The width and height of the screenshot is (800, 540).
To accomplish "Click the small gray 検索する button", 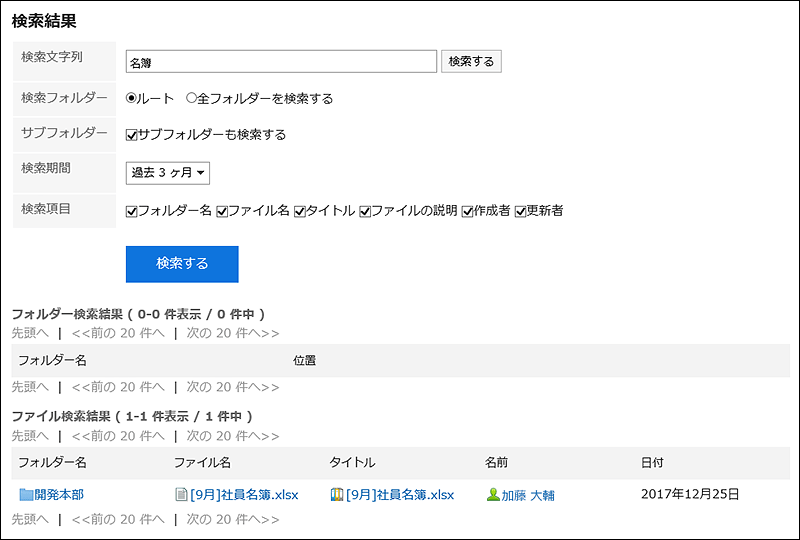I will 471,61.
